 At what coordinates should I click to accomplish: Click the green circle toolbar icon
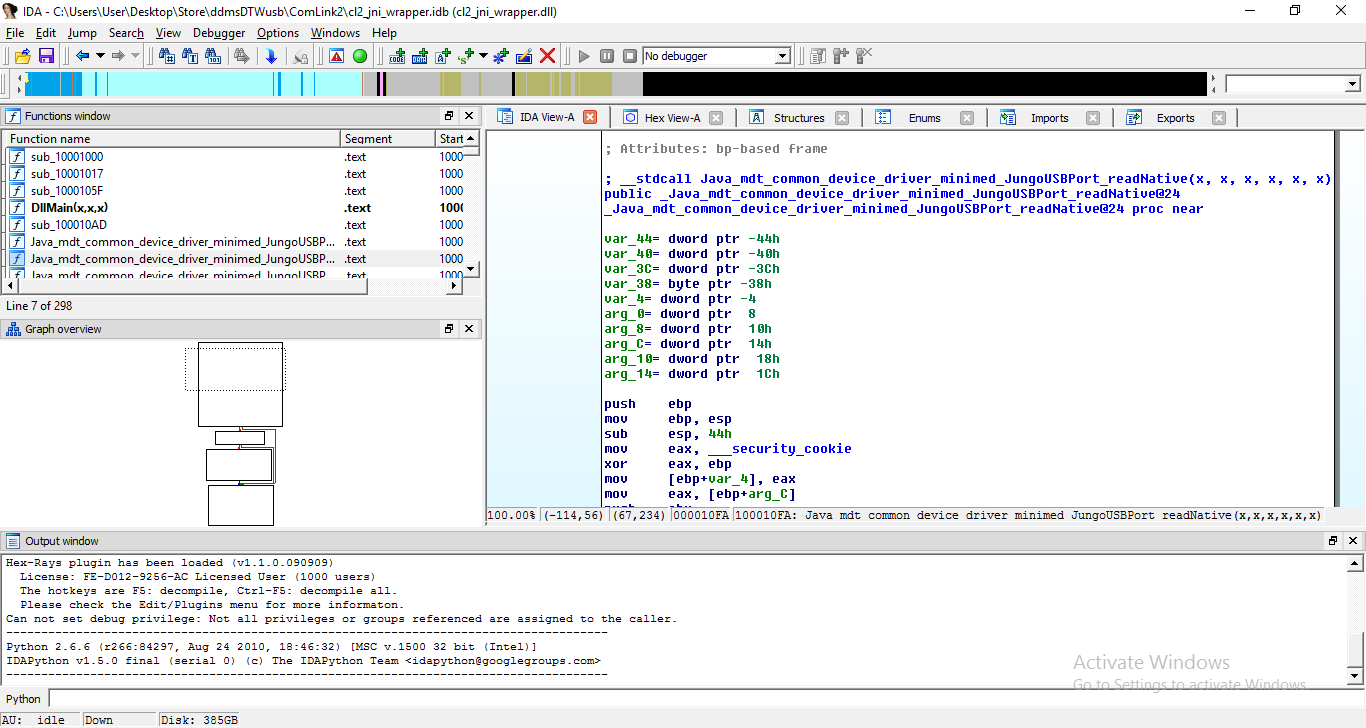360,56
